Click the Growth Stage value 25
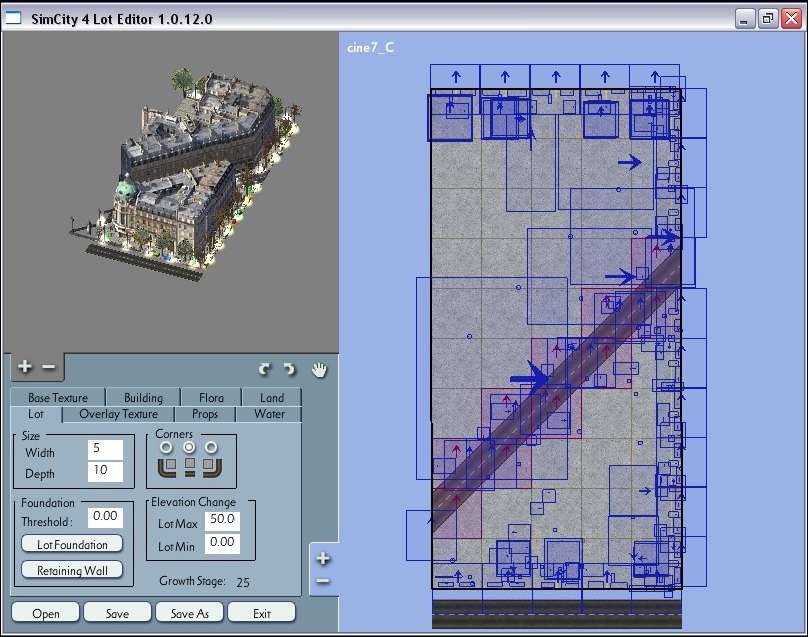The image size is (808, 637). point(243,582)
